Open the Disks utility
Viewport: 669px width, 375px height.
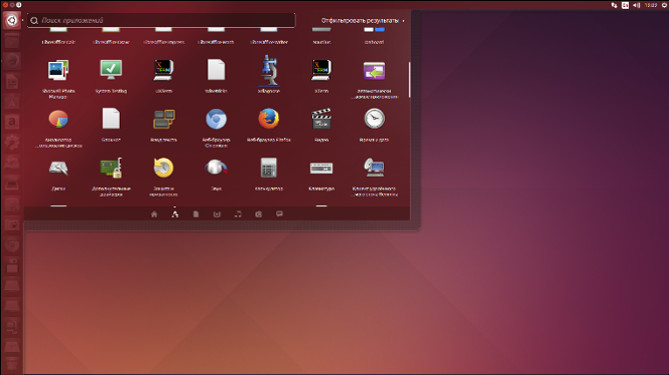pyautogui.click(x=58, y=168)
